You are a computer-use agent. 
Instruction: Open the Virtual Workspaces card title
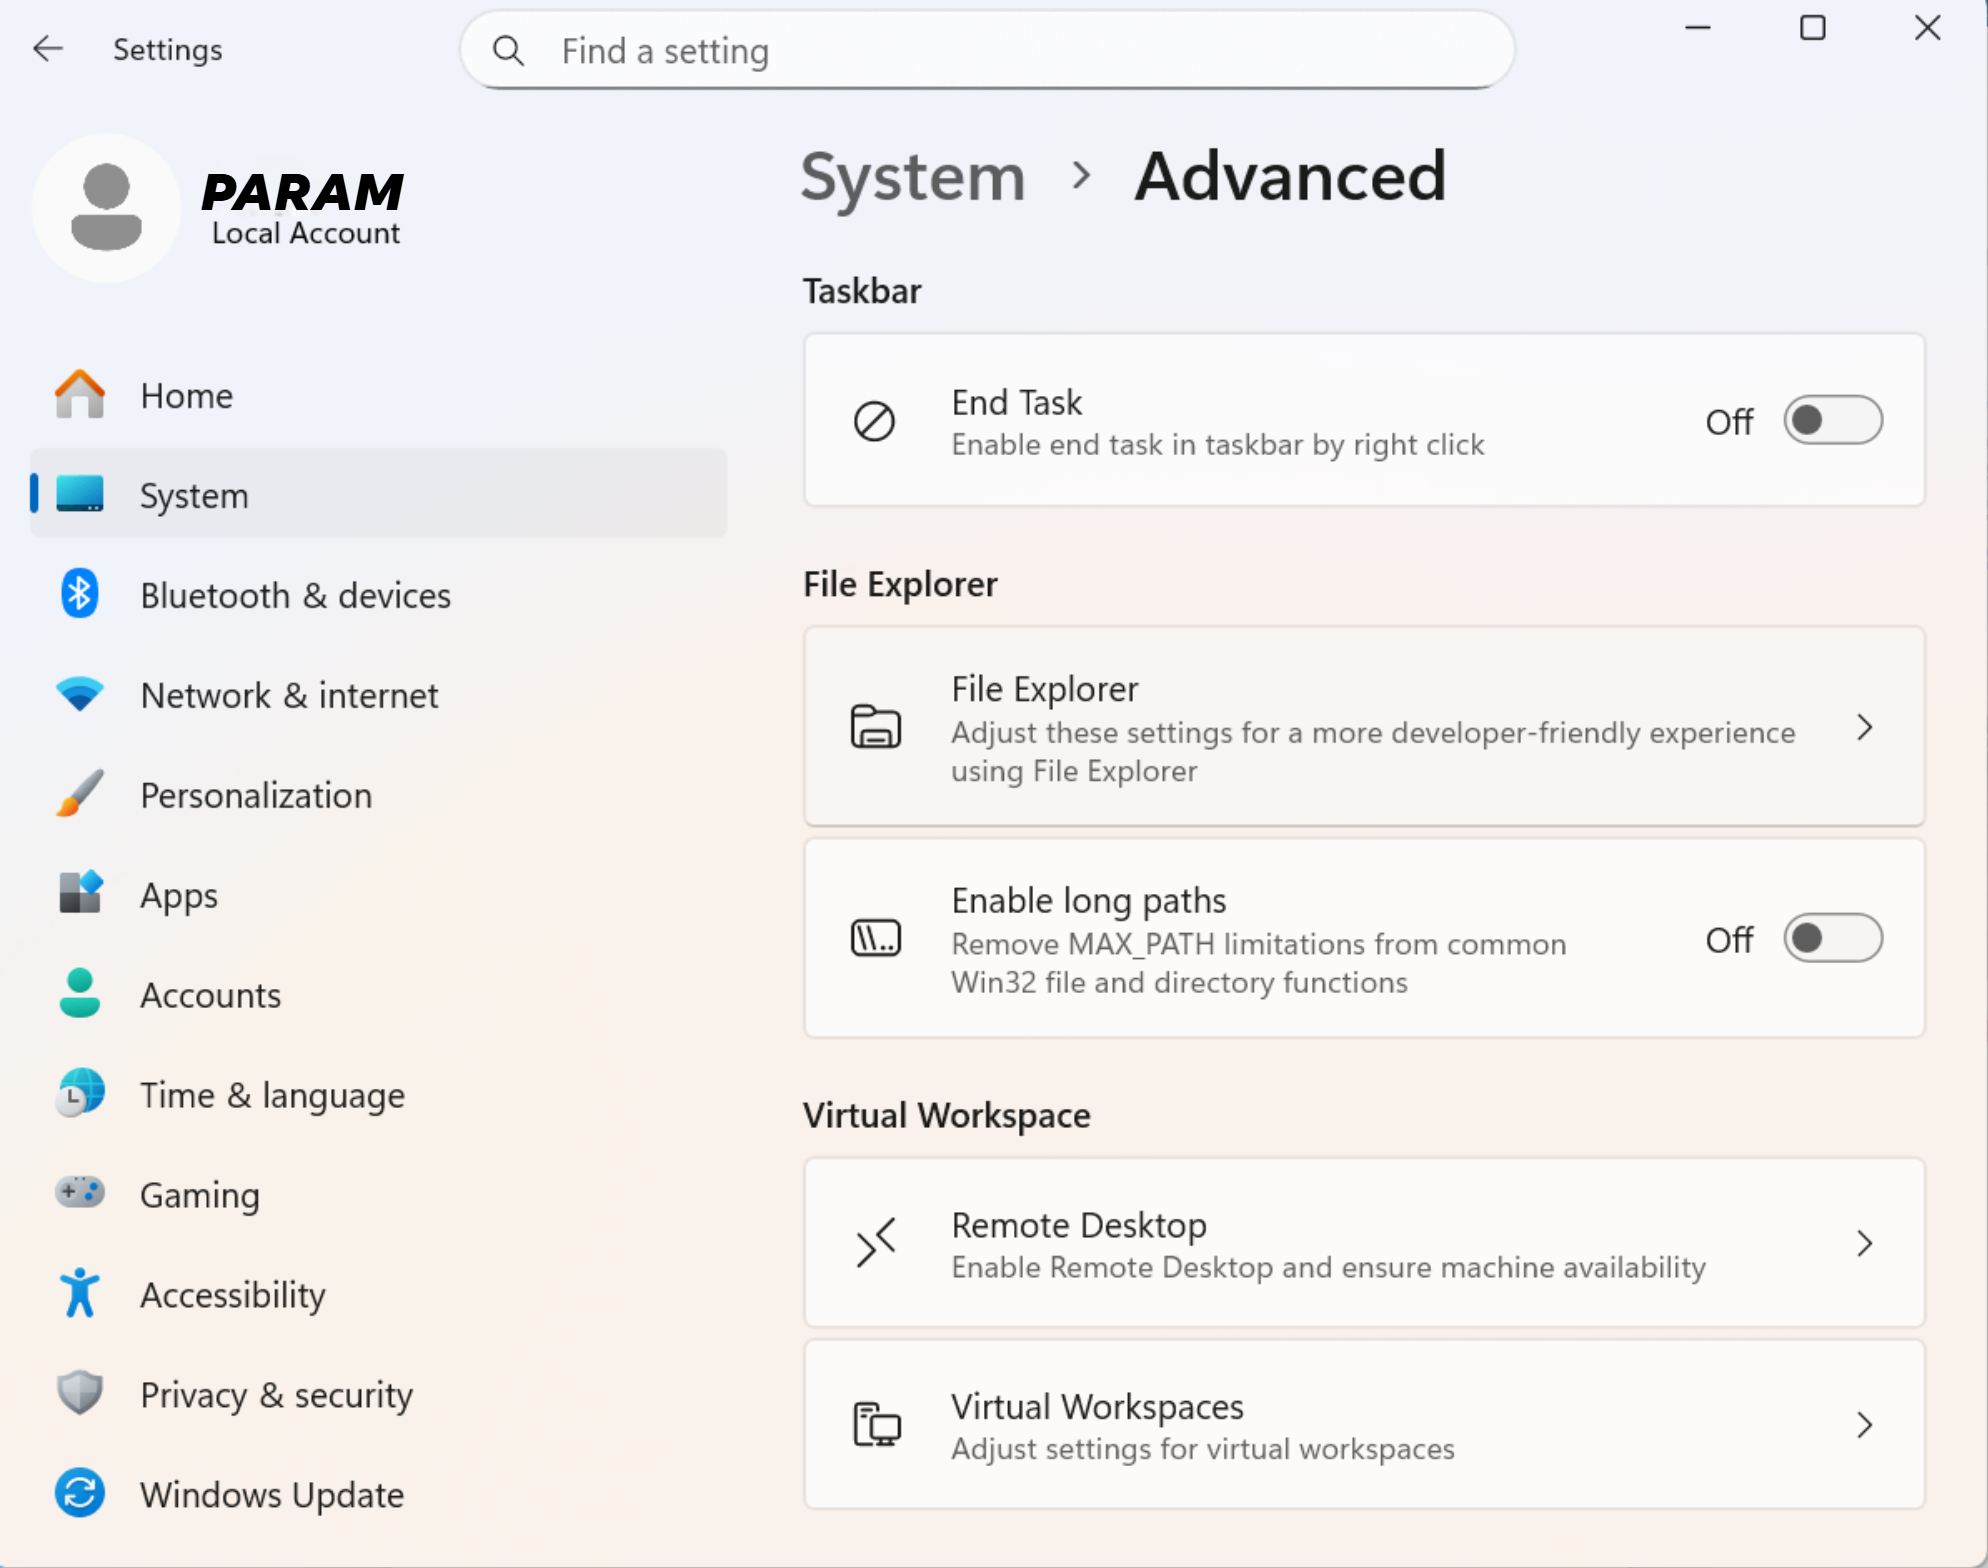1097,1407
